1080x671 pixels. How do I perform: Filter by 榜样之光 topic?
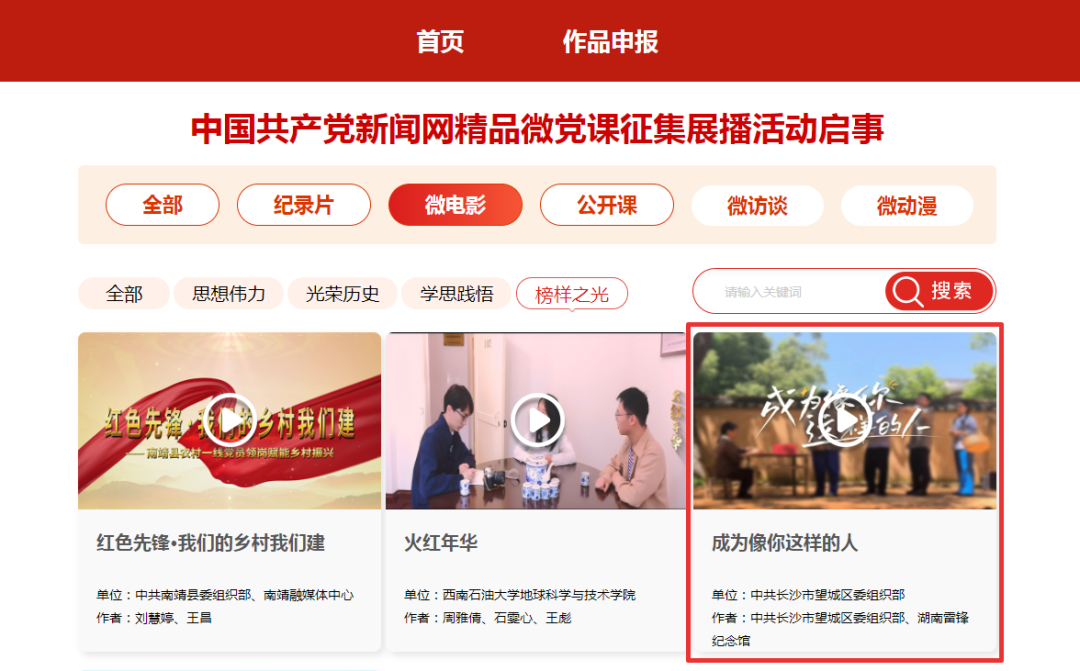(x=572, y=294)
